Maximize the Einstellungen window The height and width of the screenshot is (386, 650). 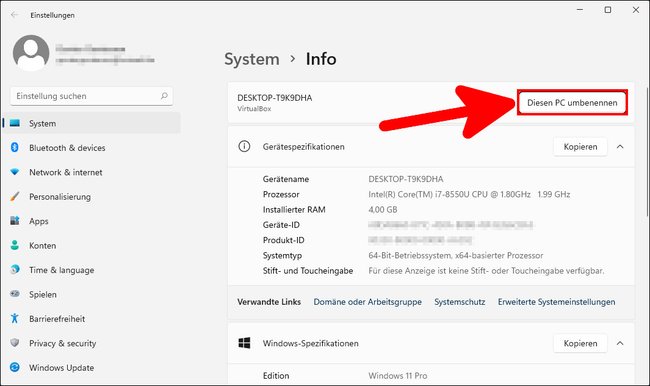(608, 10)
